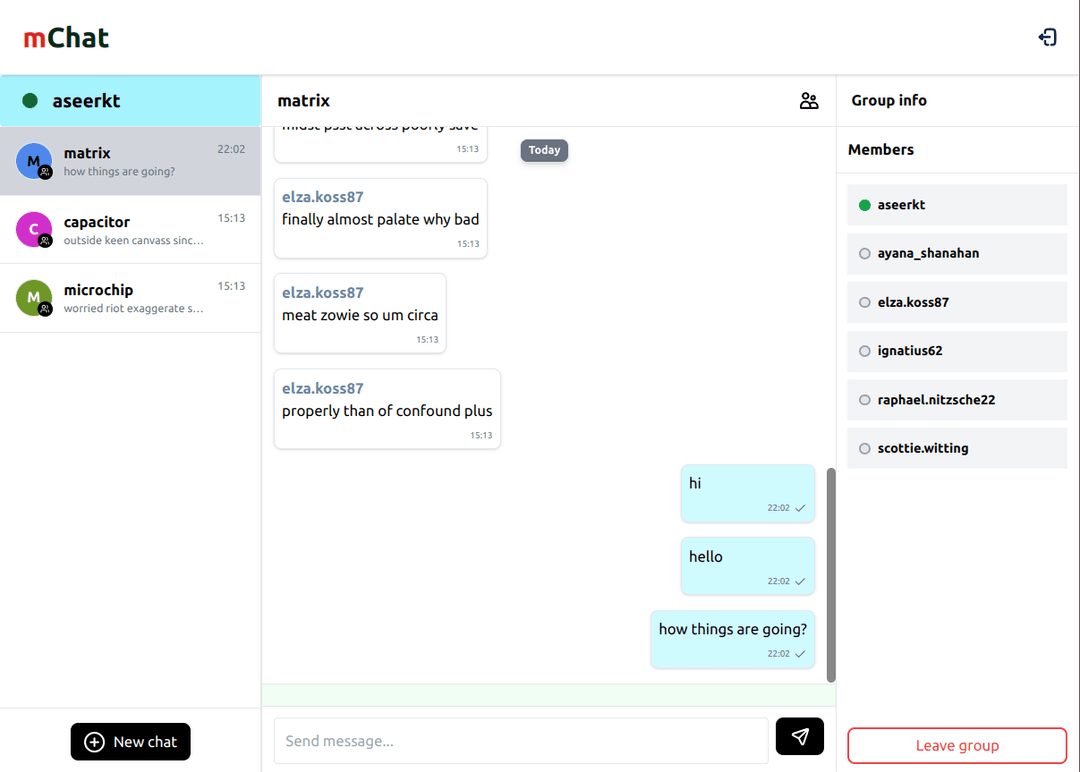
Task: Start a new chat
Action: 130,742
